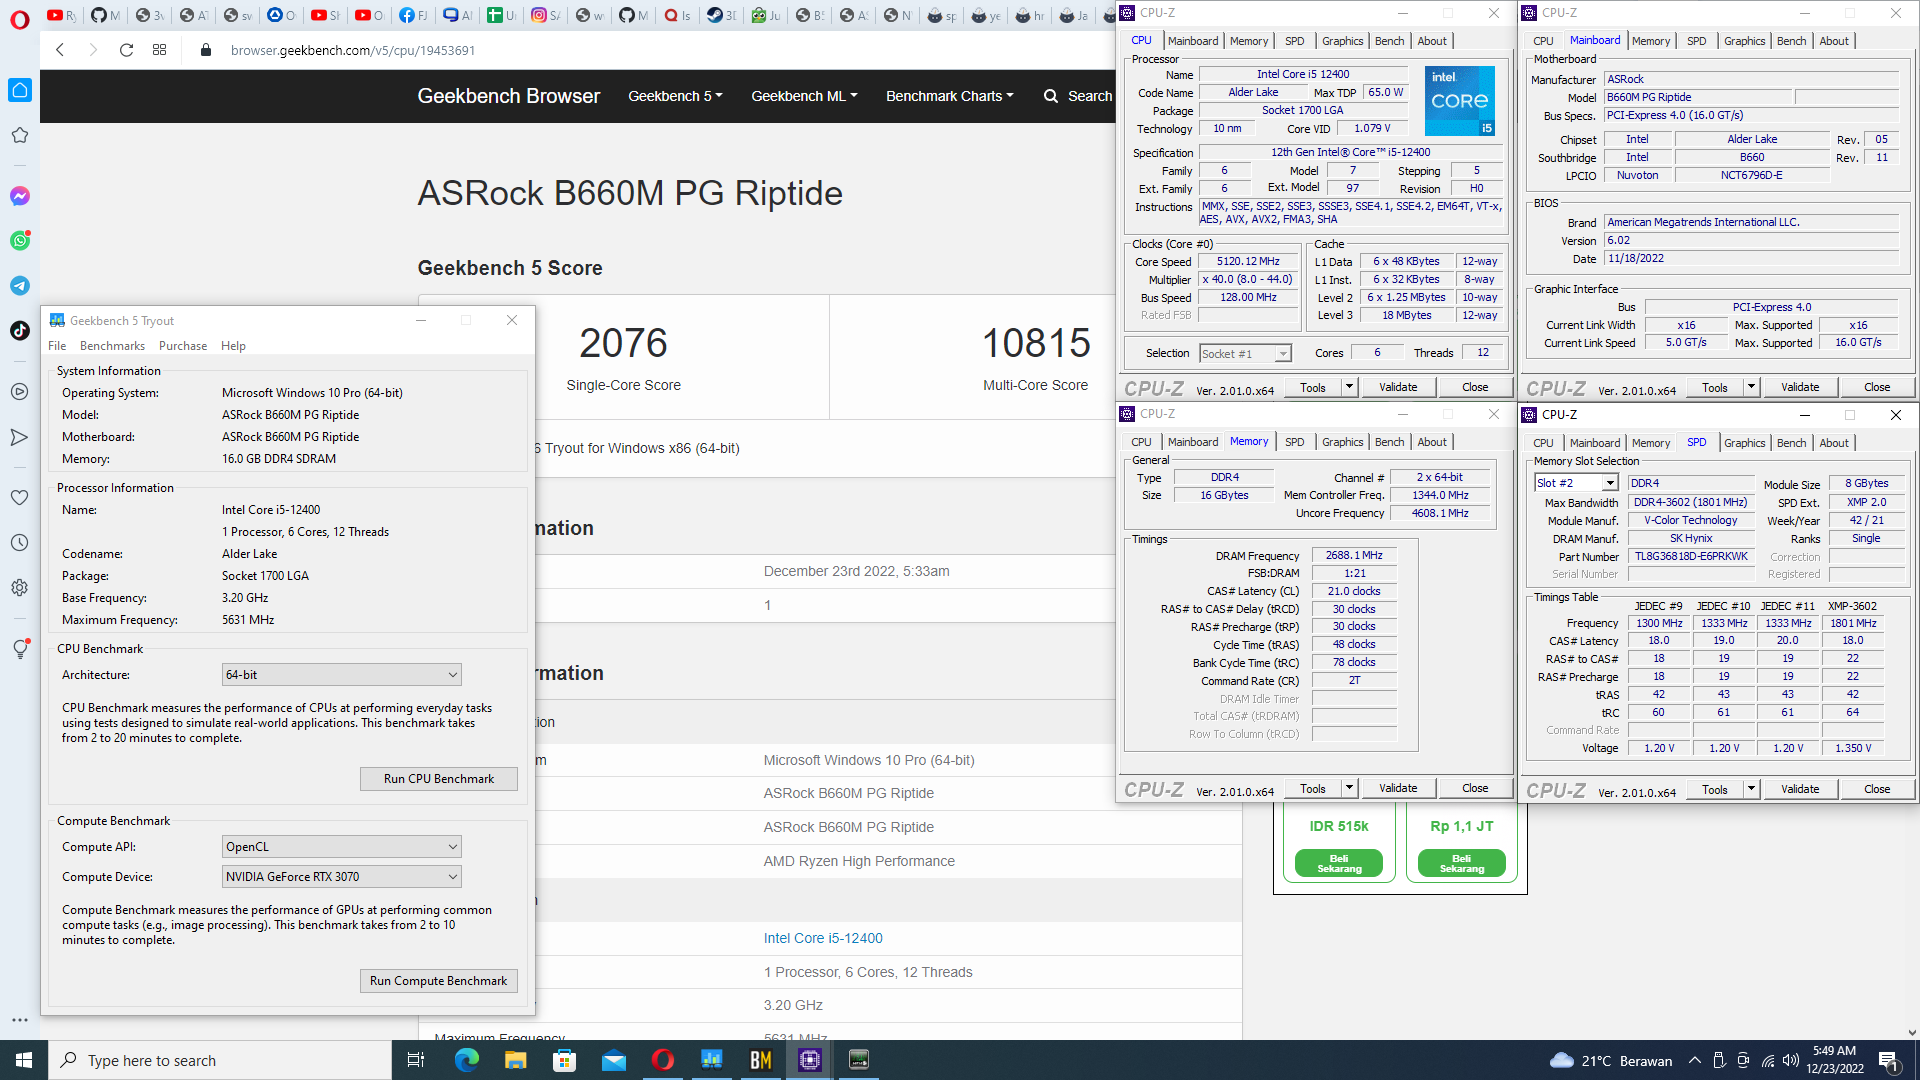
Task: Click Validate in CPU-Z CPU window
Action: 1398,387
